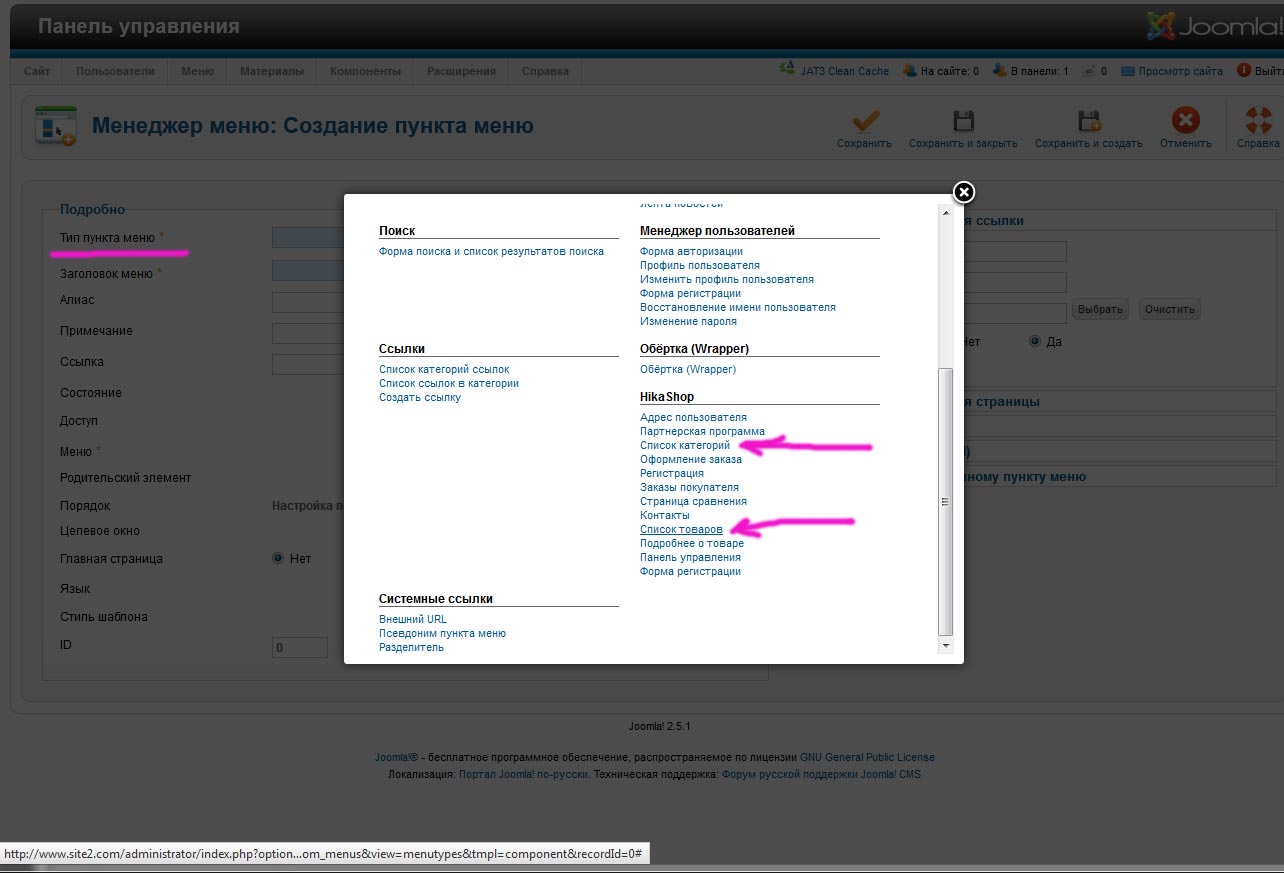
Task: Open the Меню top menu item
Action: click(197, 71)
